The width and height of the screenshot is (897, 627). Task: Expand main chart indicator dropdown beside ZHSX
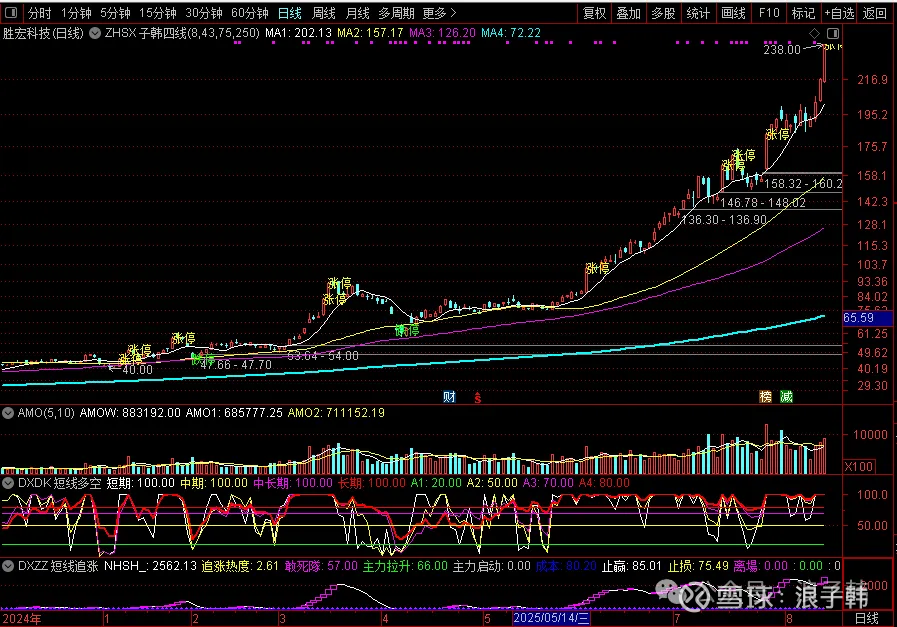[95, 33]
